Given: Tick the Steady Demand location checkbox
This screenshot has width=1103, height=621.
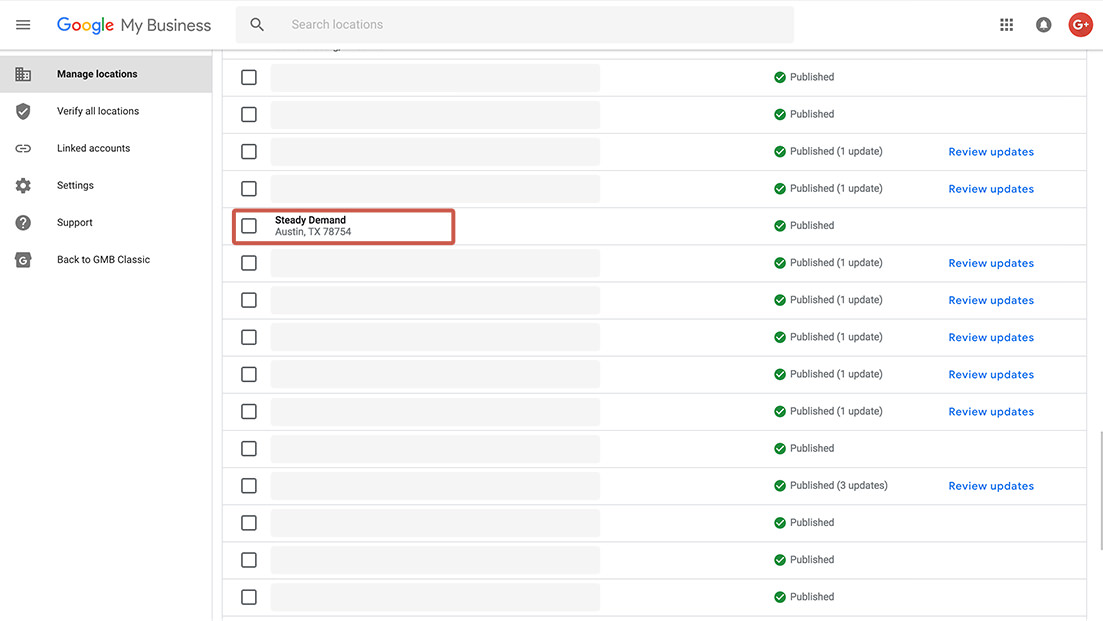Looking at the screenshot, I should (249, 226).
